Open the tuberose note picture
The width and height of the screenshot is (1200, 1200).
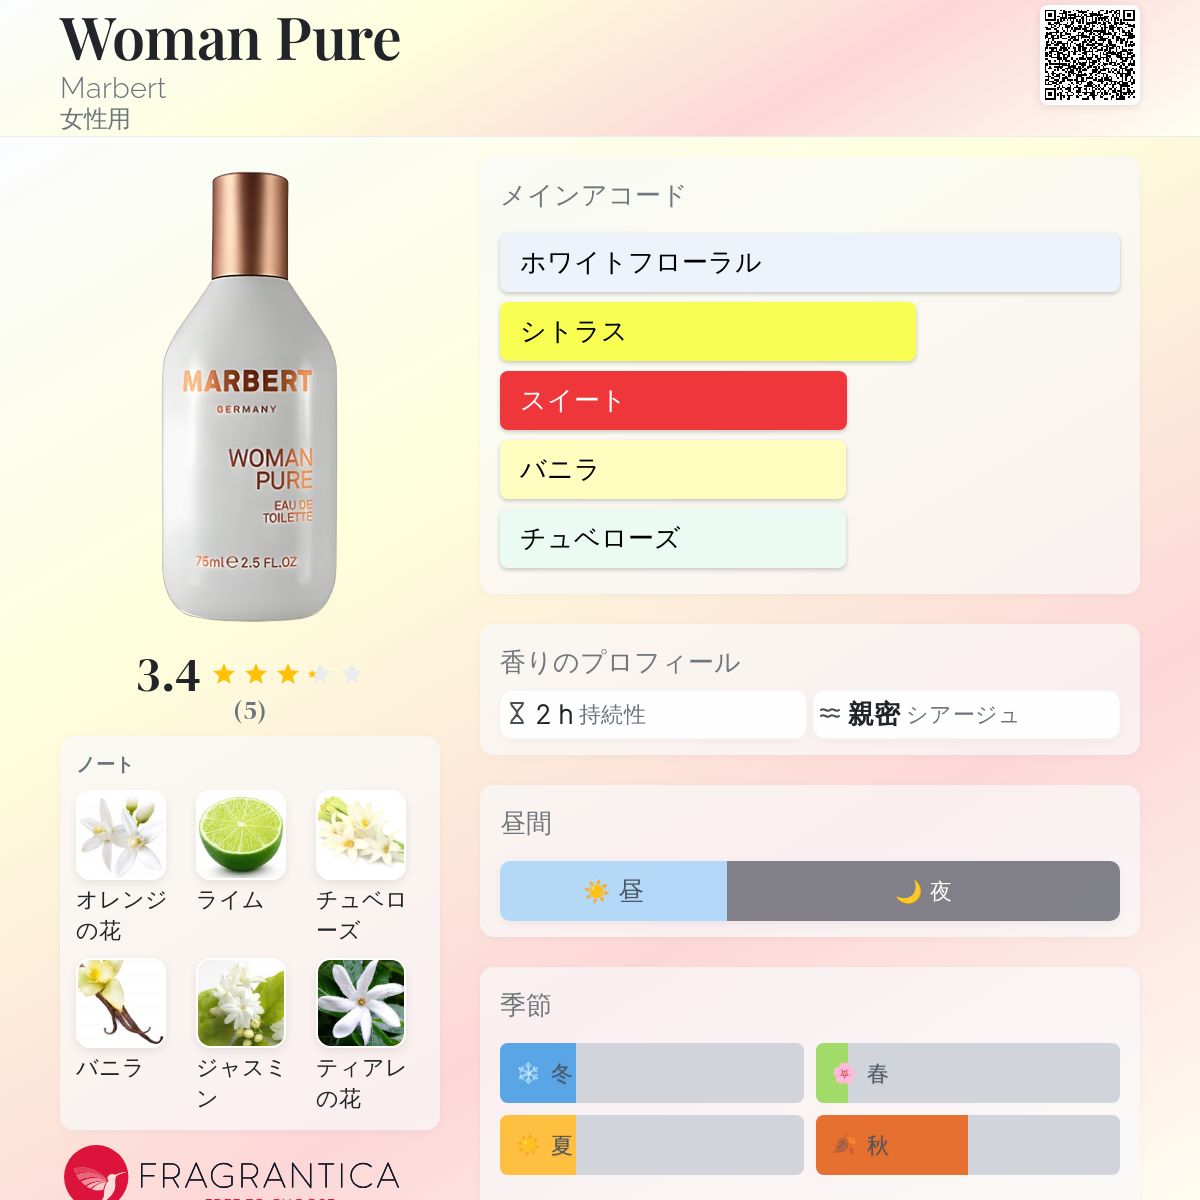tap(361, 835)
